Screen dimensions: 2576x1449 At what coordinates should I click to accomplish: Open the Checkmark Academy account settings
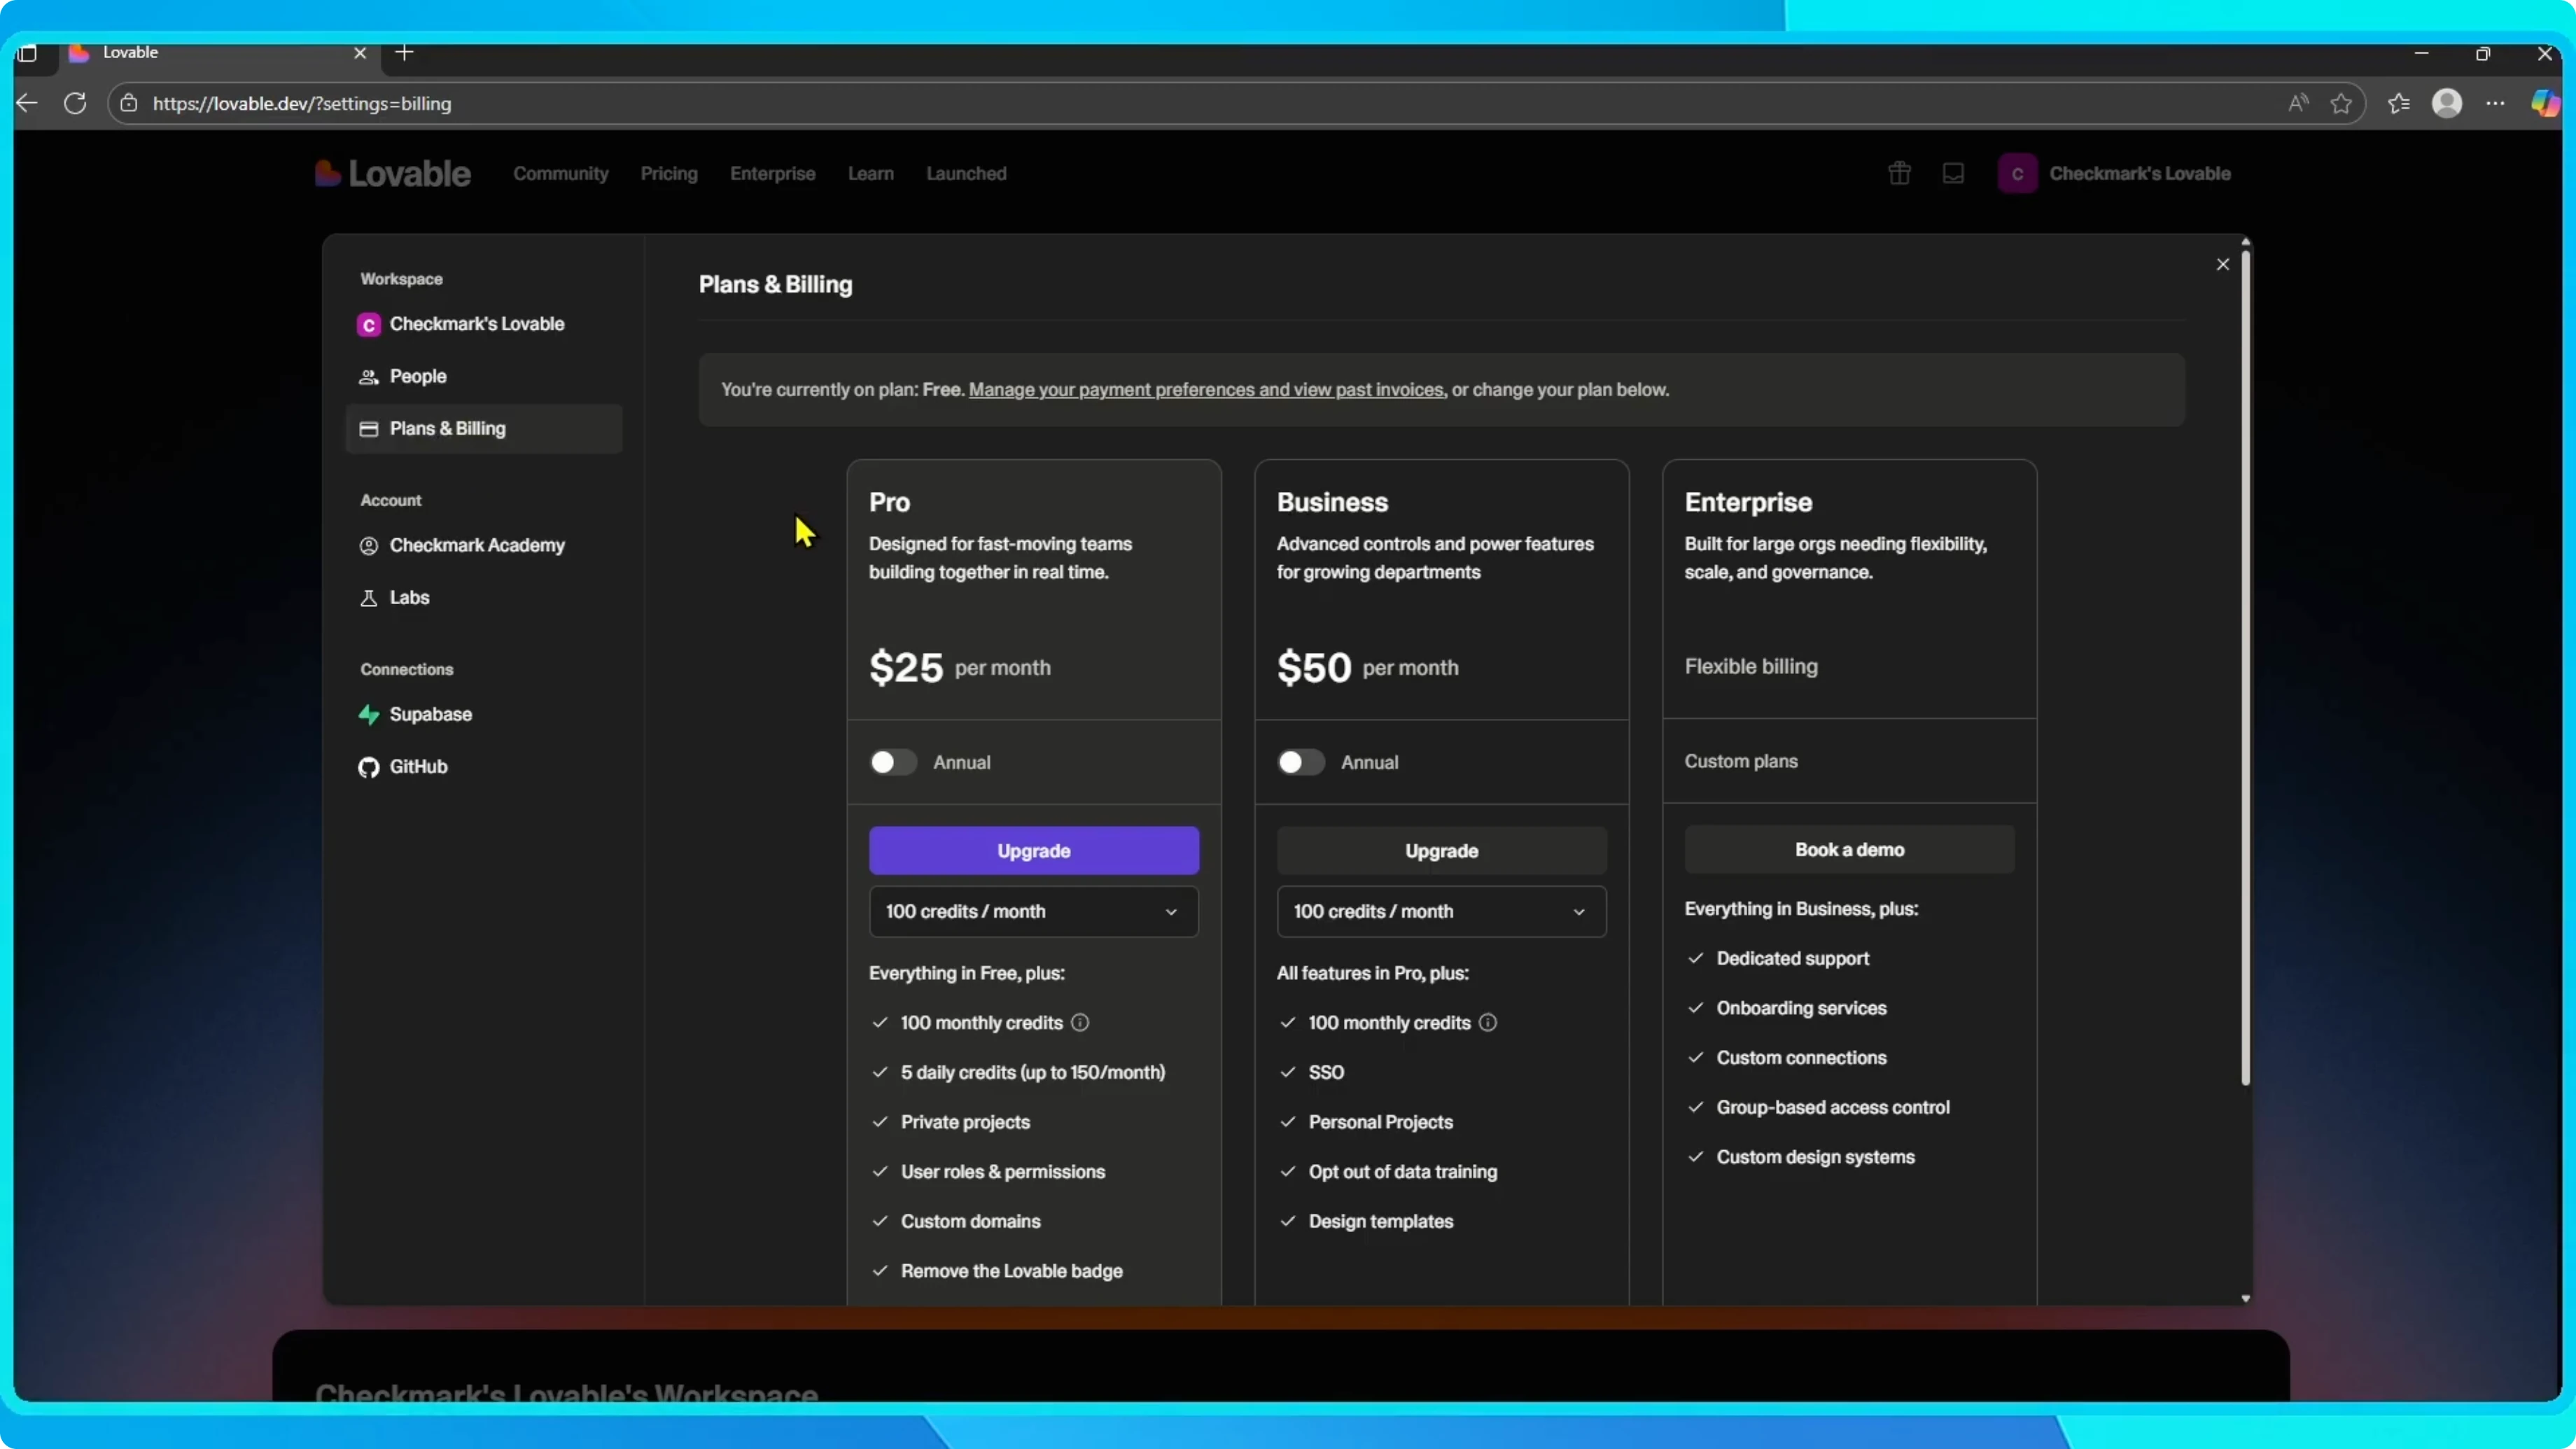coord(483,545)
